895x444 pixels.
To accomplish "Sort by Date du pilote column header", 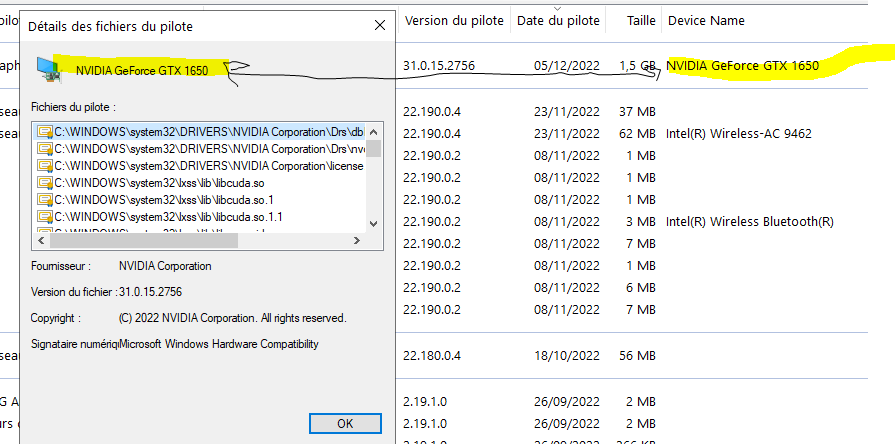I will [x=558, y=21].
